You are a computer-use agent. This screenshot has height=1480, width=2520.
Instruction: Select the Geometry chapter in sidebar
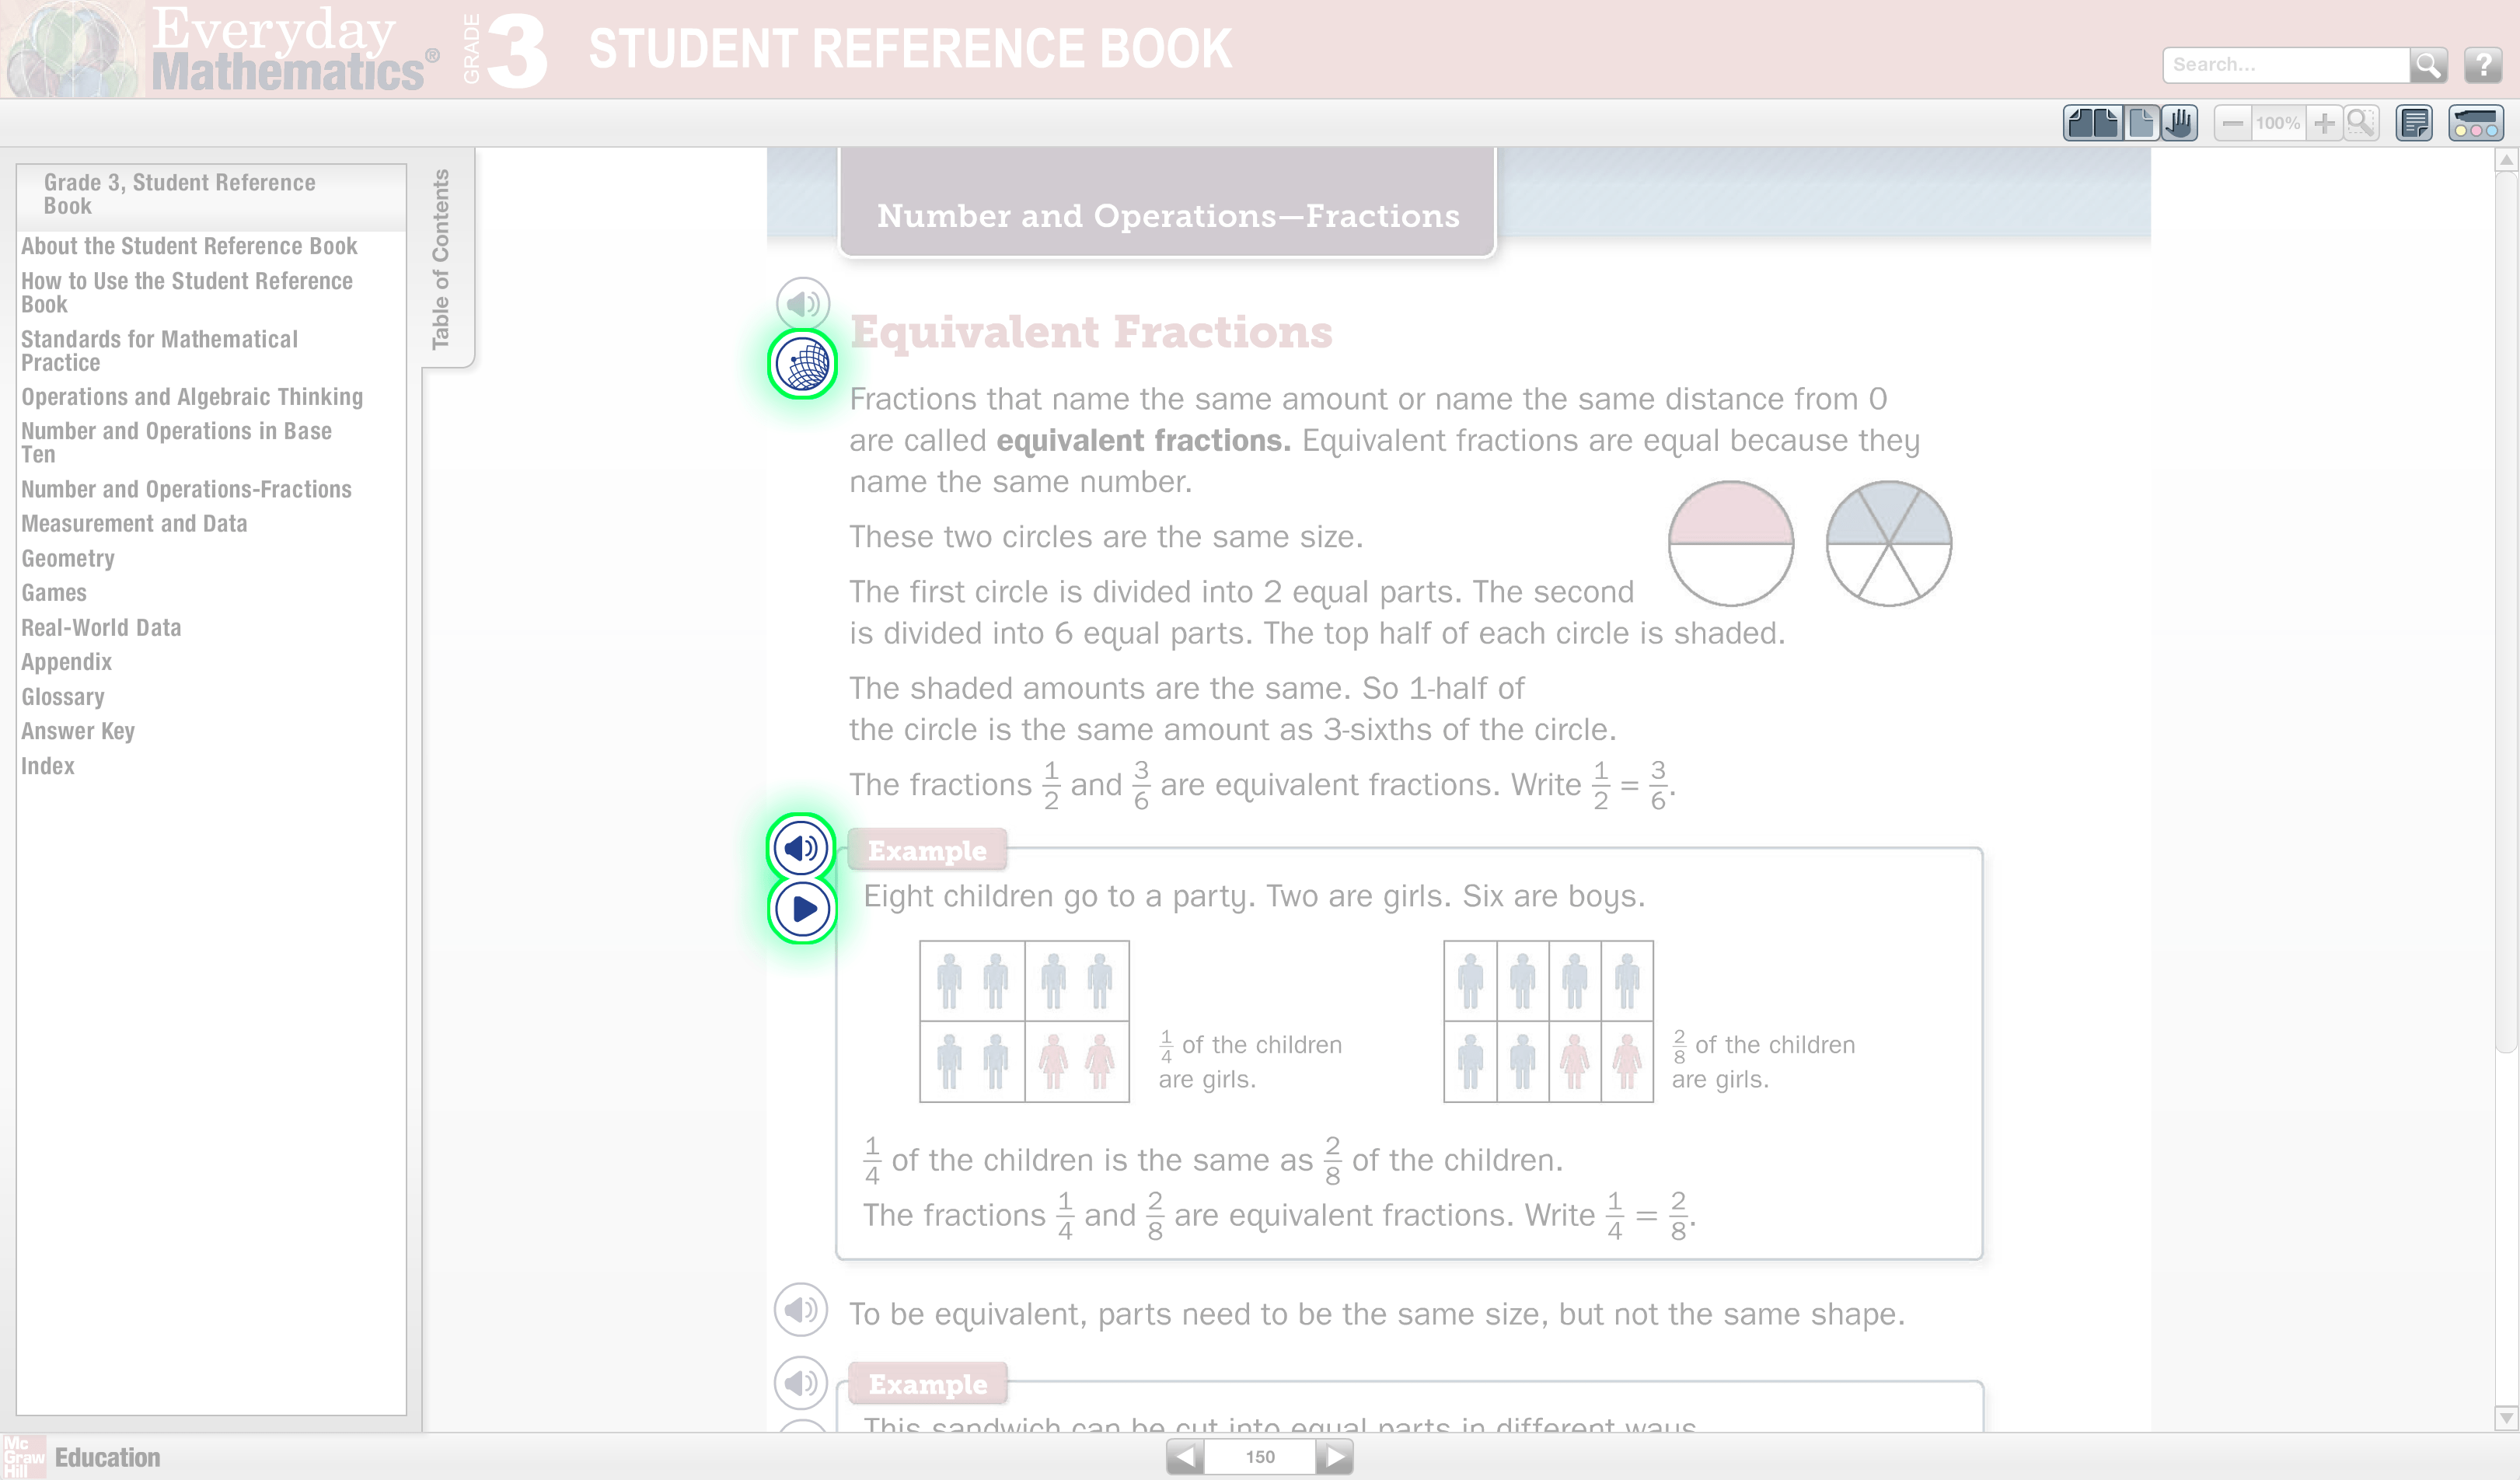point(67,558)
